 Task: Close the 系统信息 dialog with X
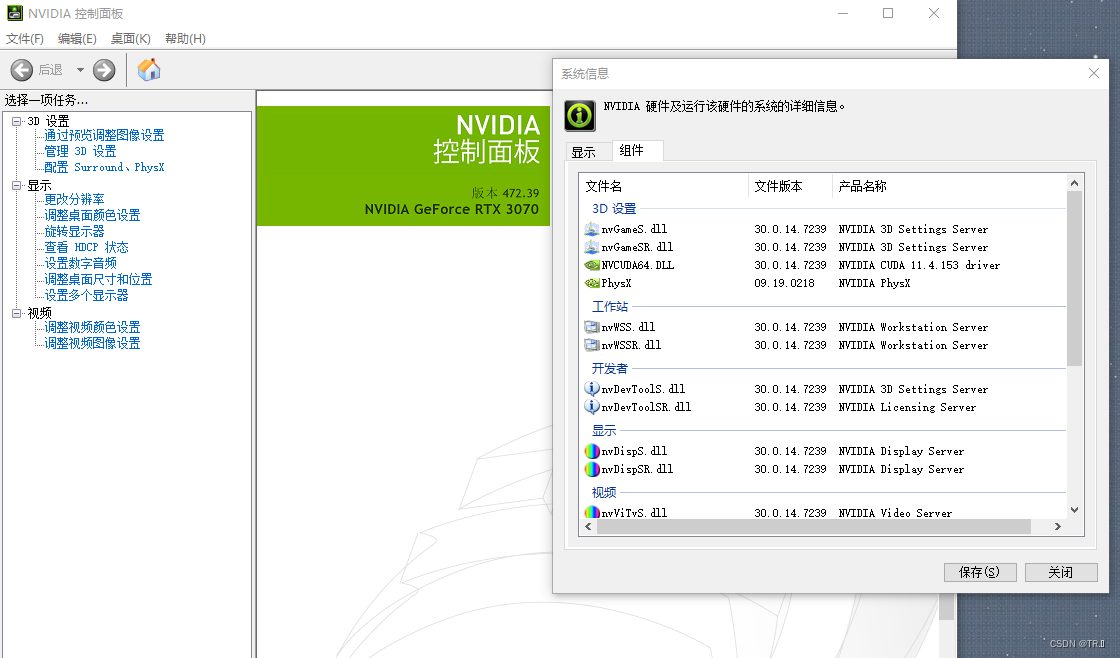point(1094,74)
